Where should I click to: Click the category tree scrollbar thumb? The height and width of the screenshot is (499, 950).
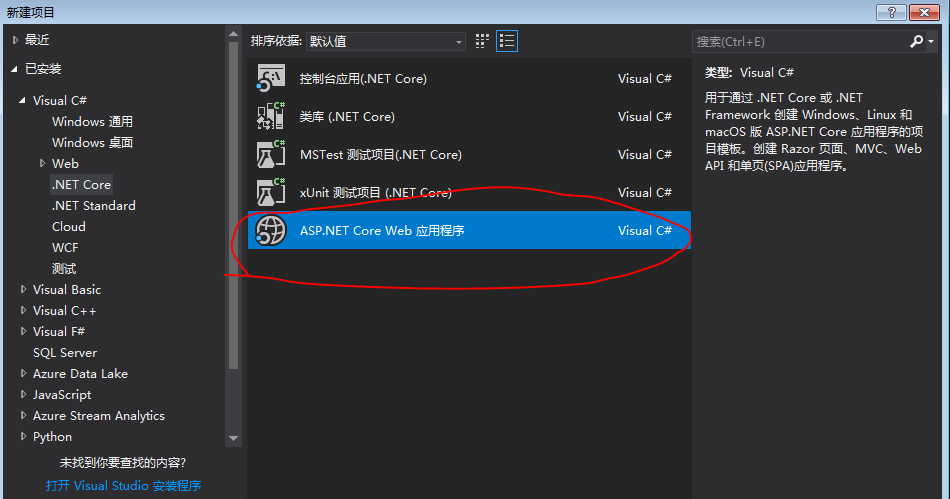click(233, 206)
